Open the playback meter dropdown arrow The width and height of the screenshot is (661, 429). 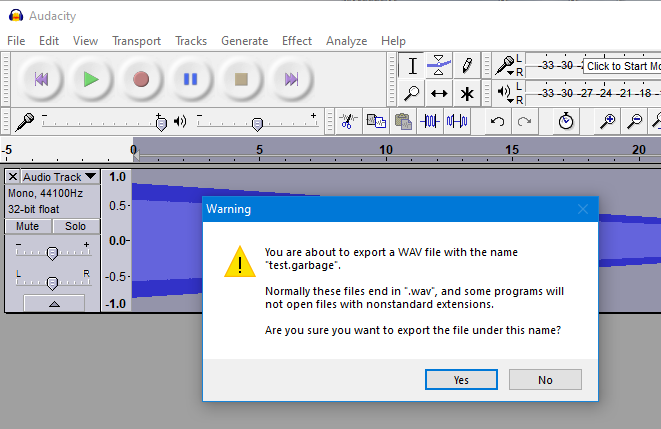point(511,101)
